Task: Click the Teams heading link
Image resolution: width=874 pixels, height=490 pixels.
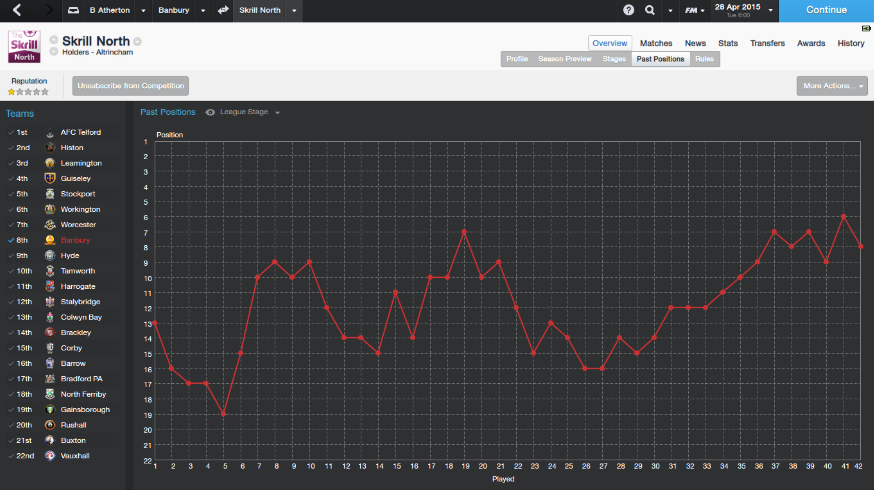Action: [x=20, y=114]
